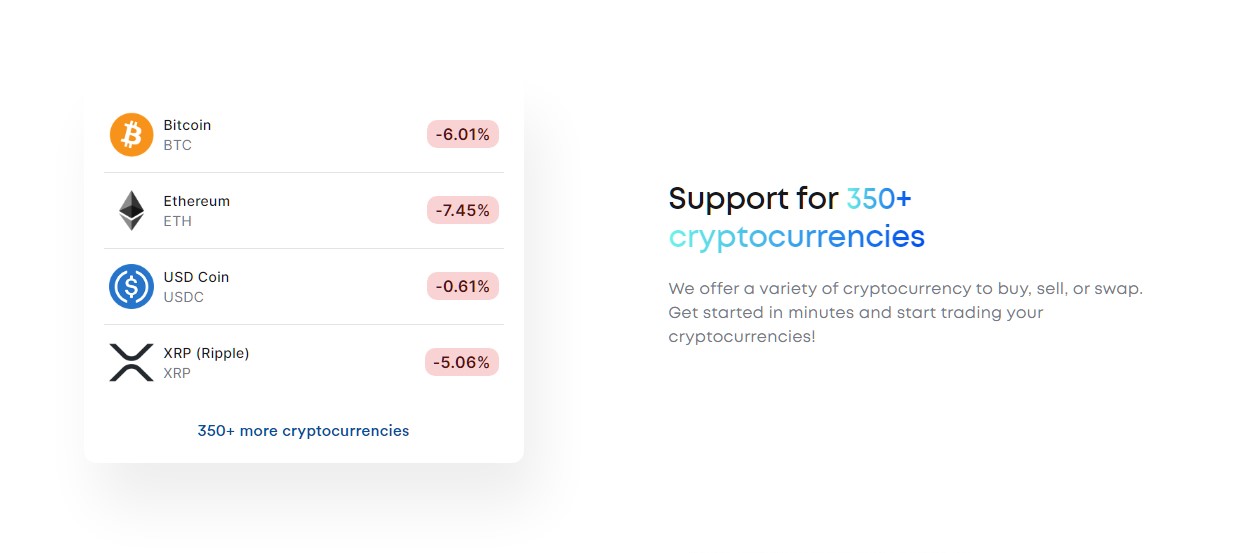Click the ETH ticker symbol
This screenshot has width=1254, height=553.
tap(177, 221)
